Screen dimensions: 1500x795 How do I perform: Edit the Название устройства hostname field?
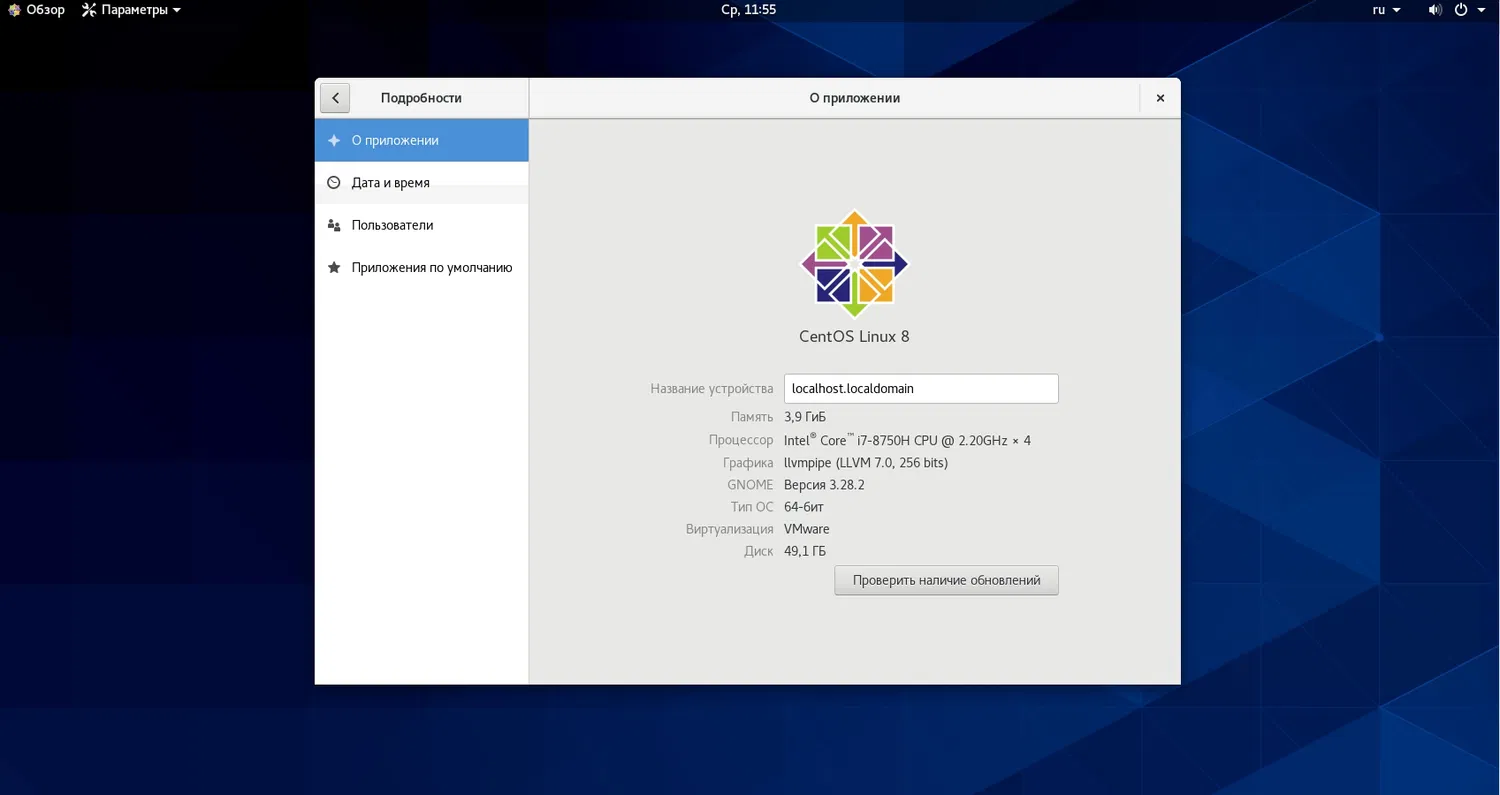921,388
